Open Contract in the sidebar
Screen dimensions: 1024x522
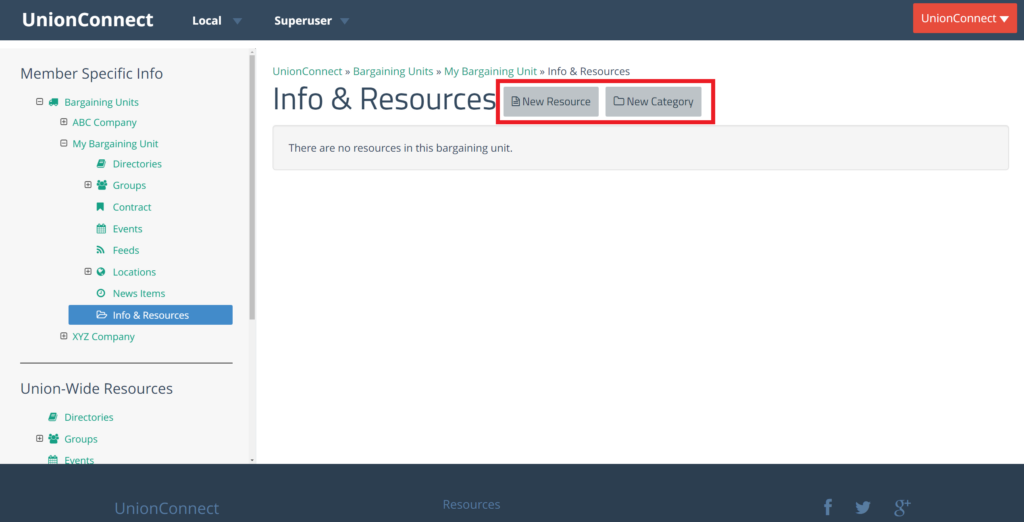click(132, 207)
